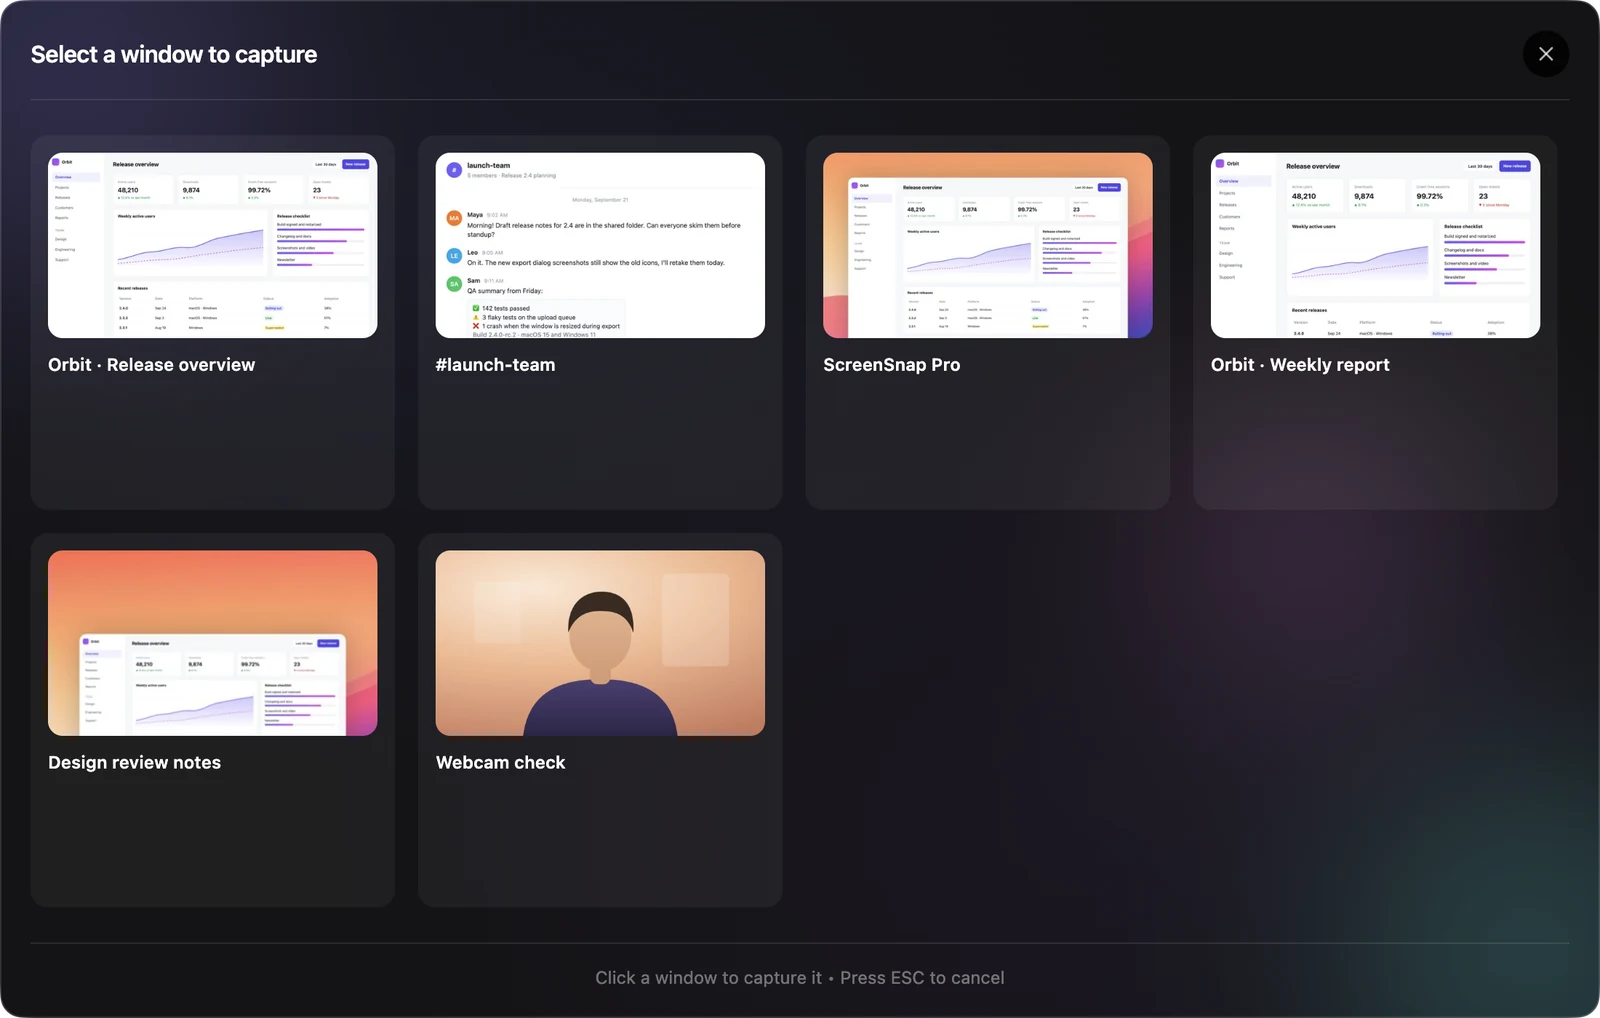Click the "ScreenSnap Pro" window title

(892, 365)
